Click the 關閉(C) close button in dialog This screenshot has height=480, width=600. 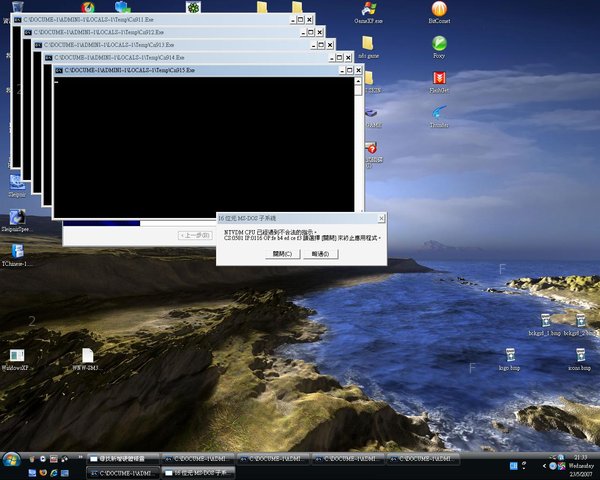coord(282,254)
